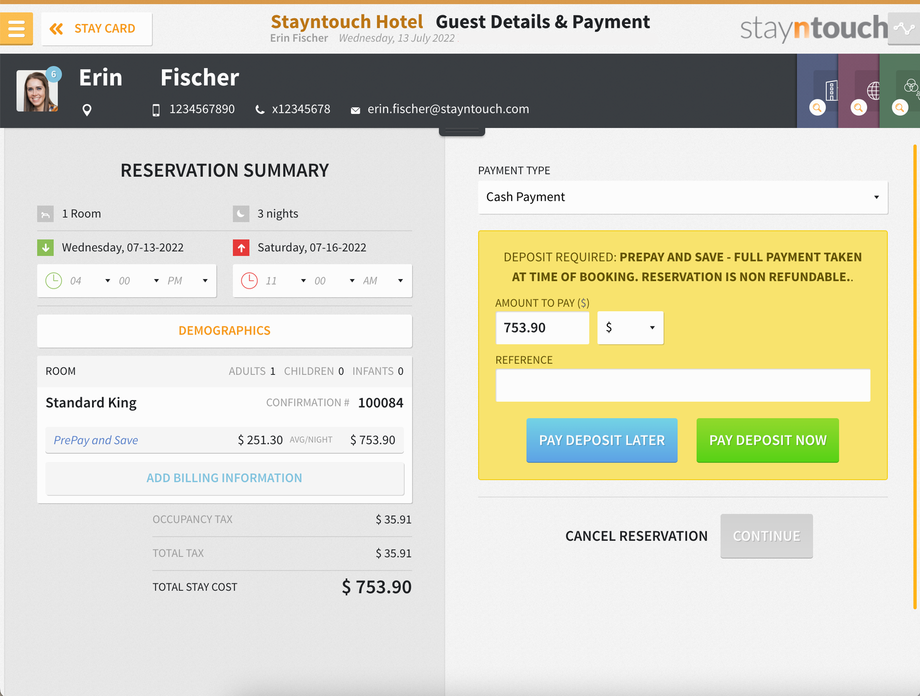Click confirmation number 100084
The height and width of the screenshot is (696, 920).
pos(381,403)
